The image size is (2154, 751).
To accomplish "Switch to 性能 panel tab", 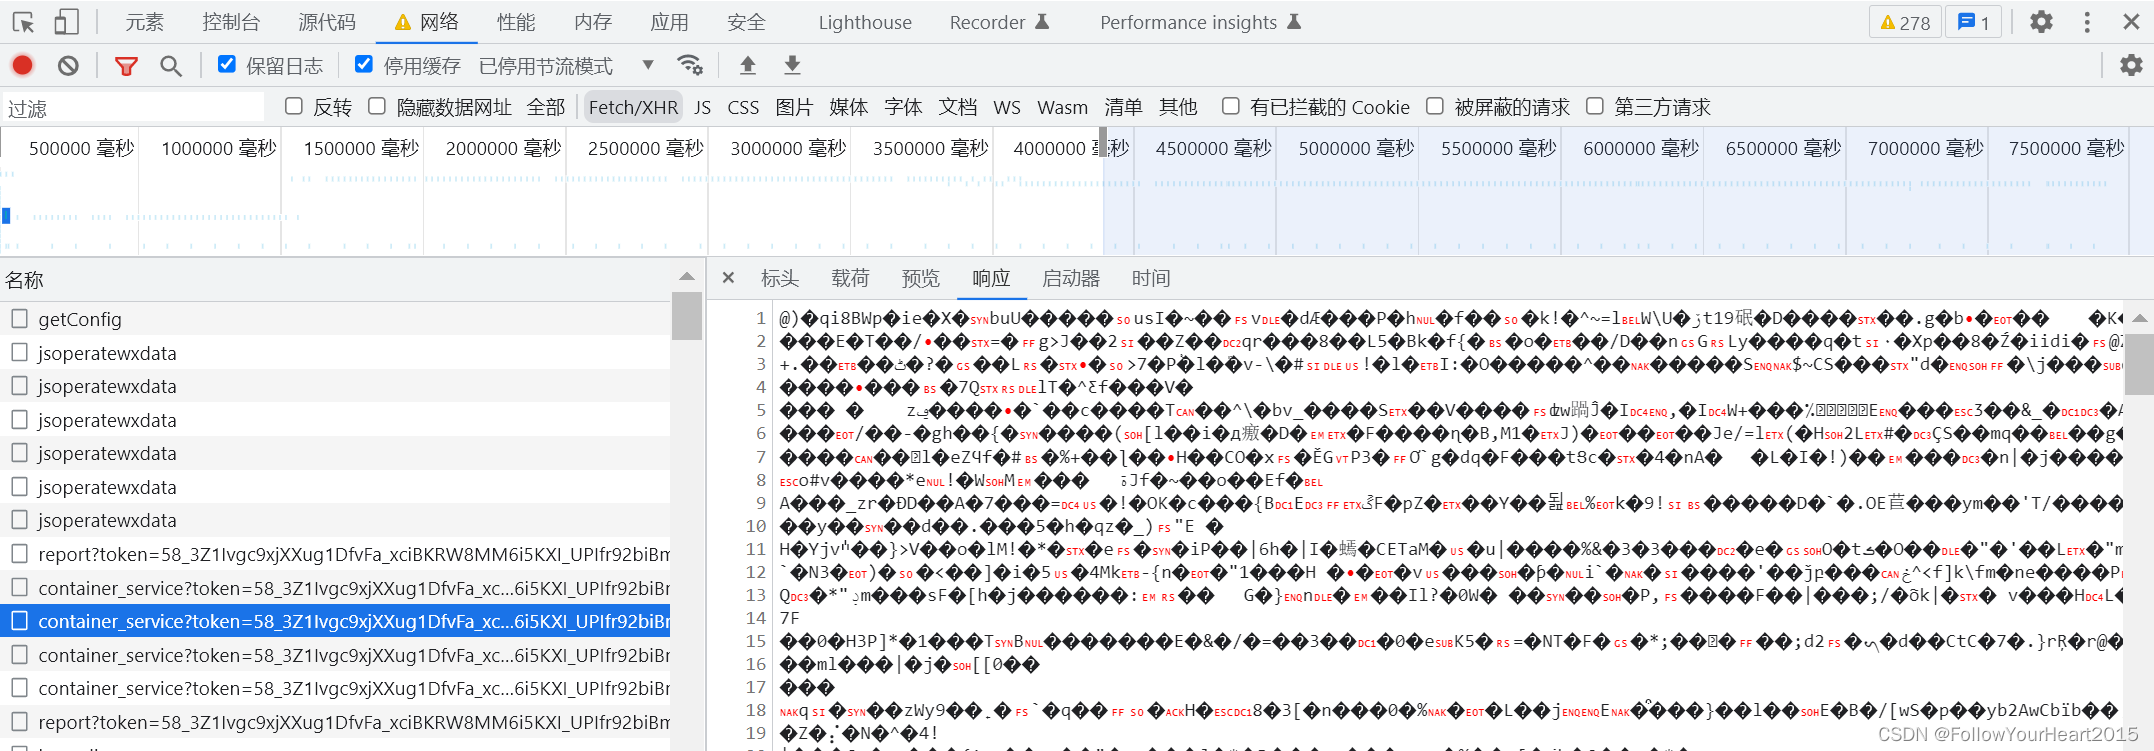I will pyautogui.click(x=516, y=22).
